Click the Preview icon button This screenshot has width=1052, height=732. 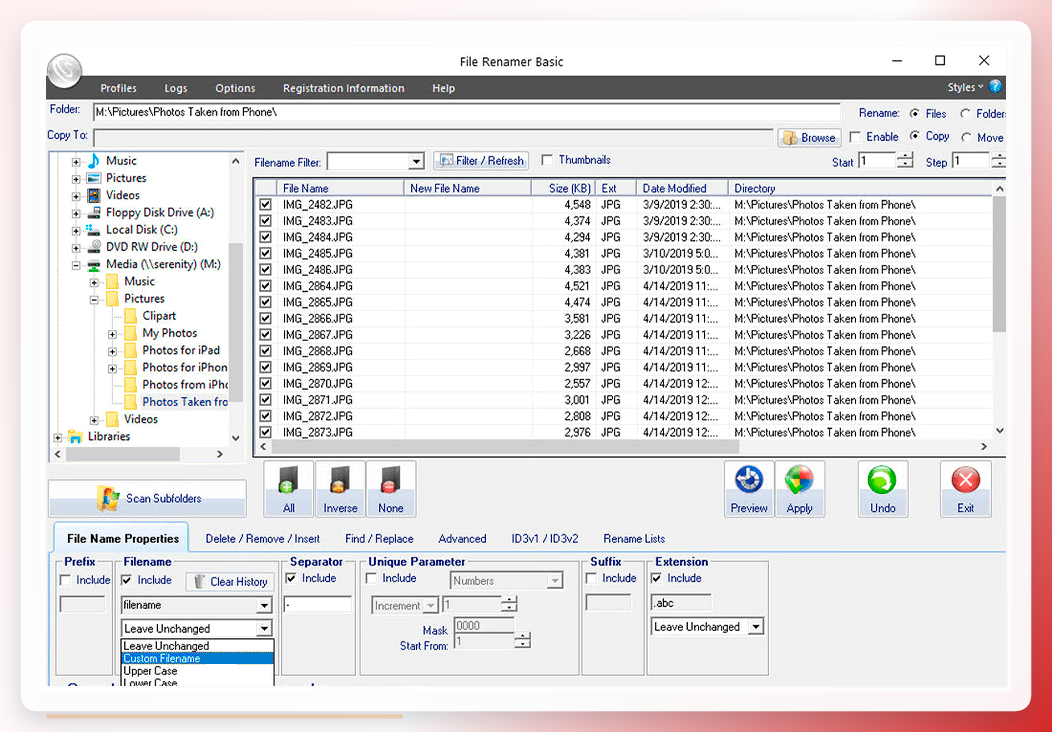(749, 488)
